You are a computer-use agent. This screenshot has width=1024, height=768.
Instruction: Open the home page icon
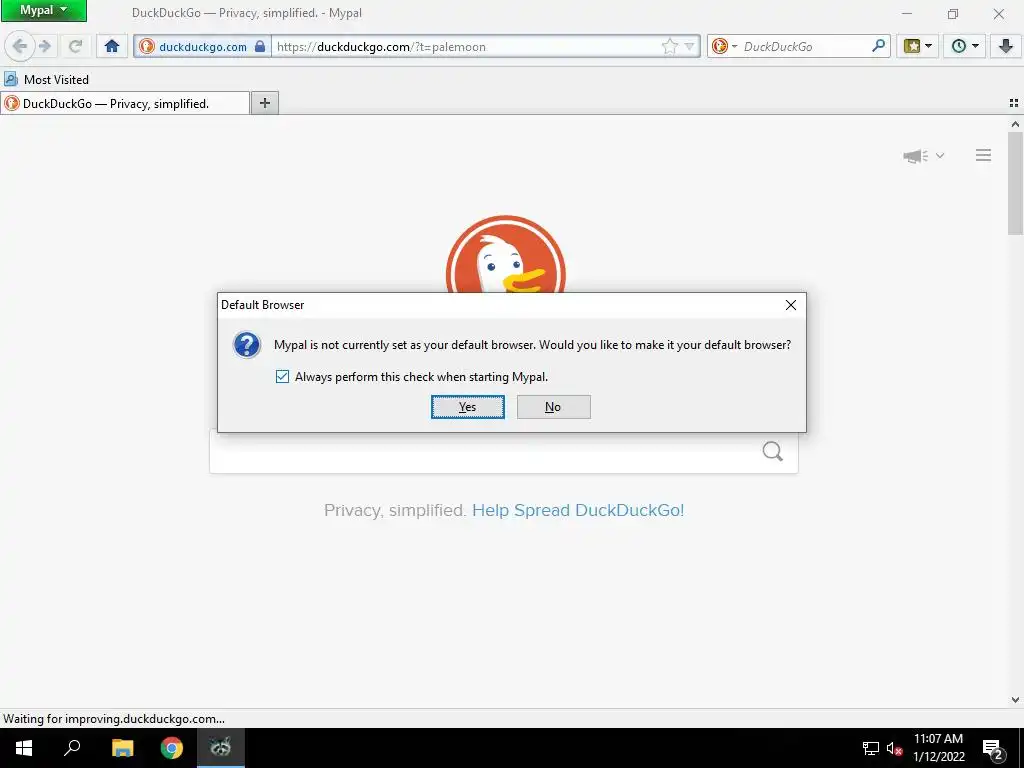[x=112, y=46]
